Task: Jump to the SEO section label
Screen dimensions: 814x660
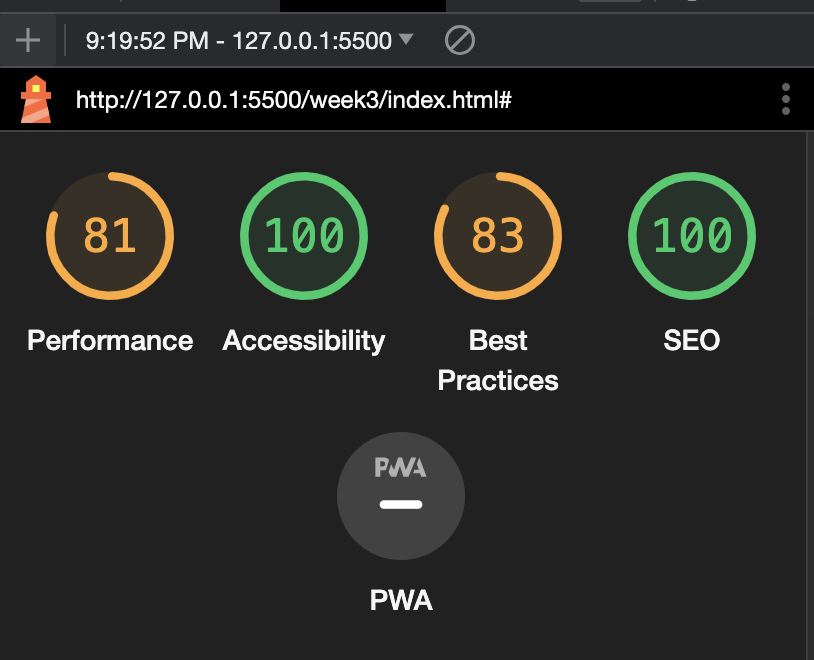Action: tap(691, 340)
